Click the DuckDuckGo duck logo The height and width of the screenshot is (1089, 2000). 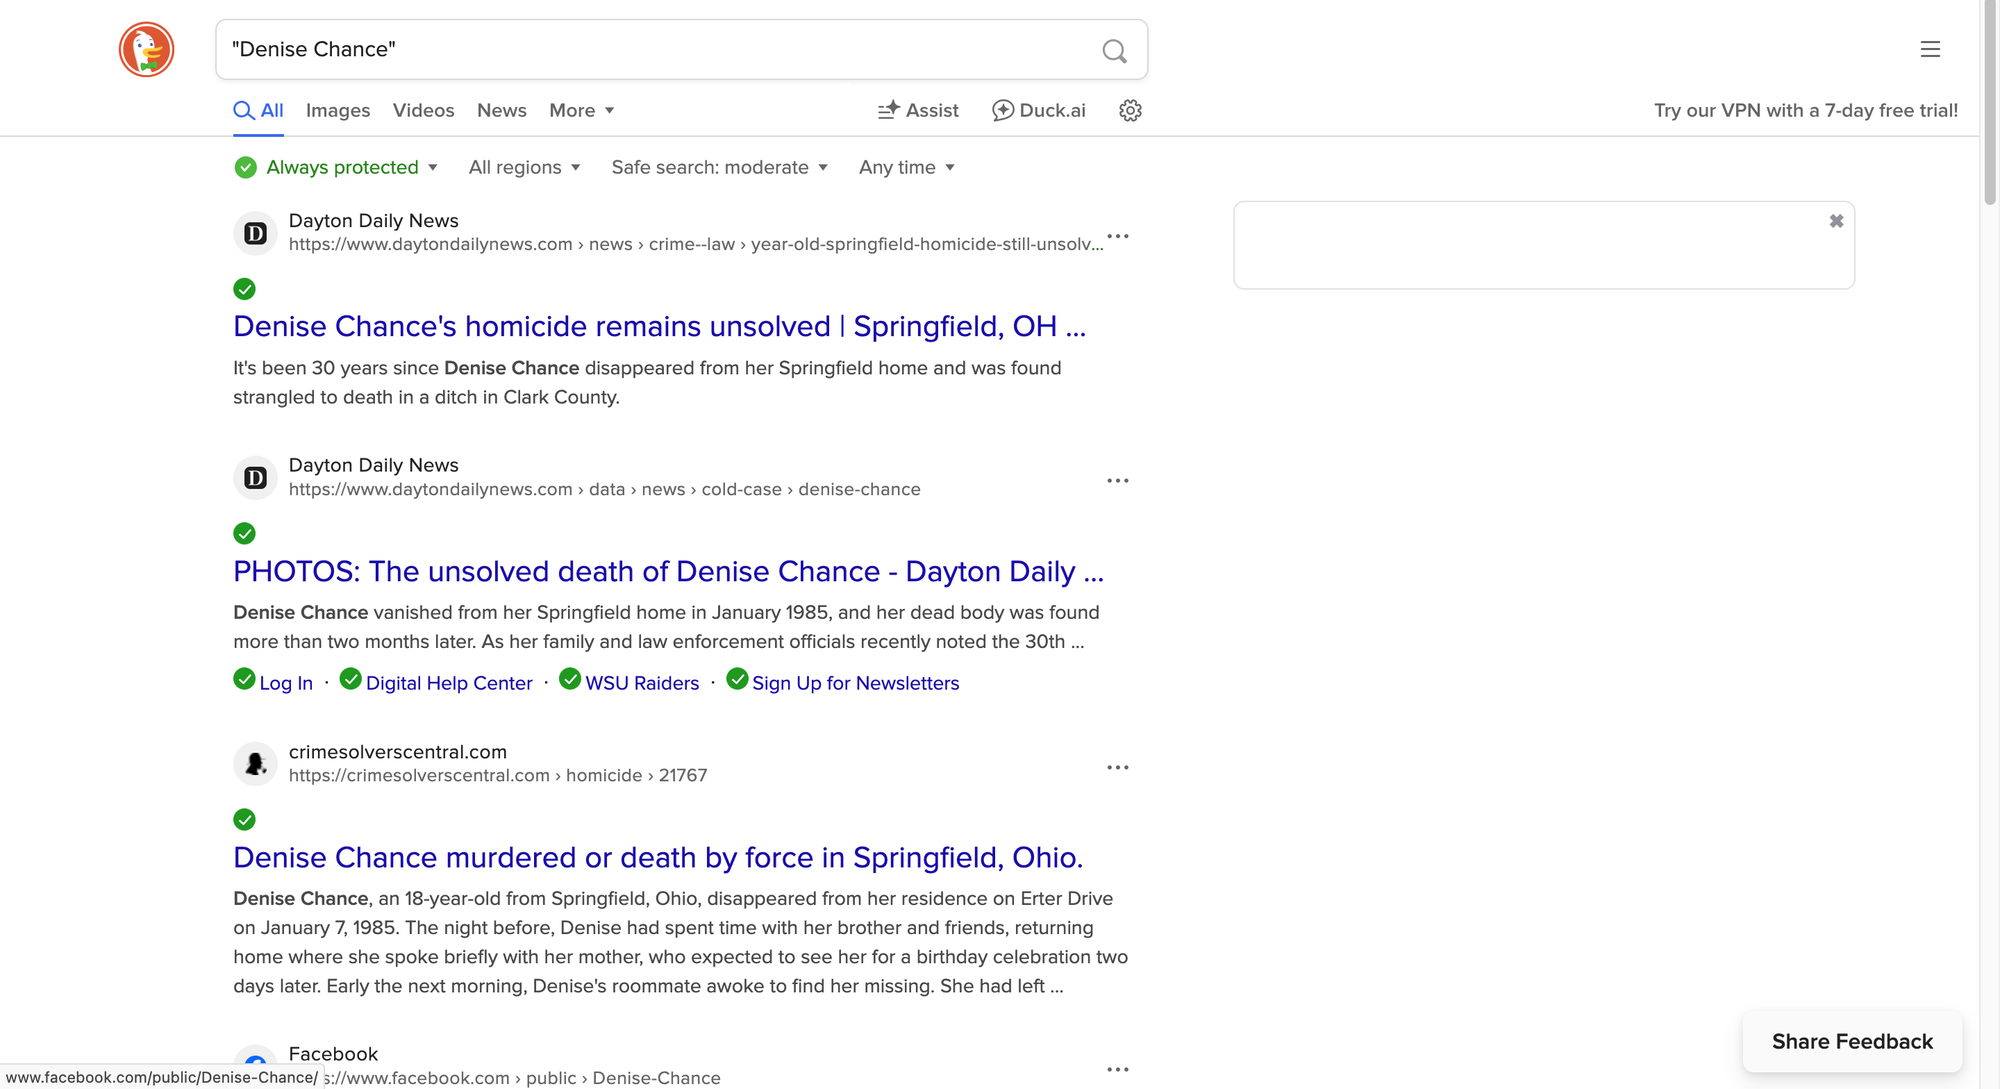[146, 49]
